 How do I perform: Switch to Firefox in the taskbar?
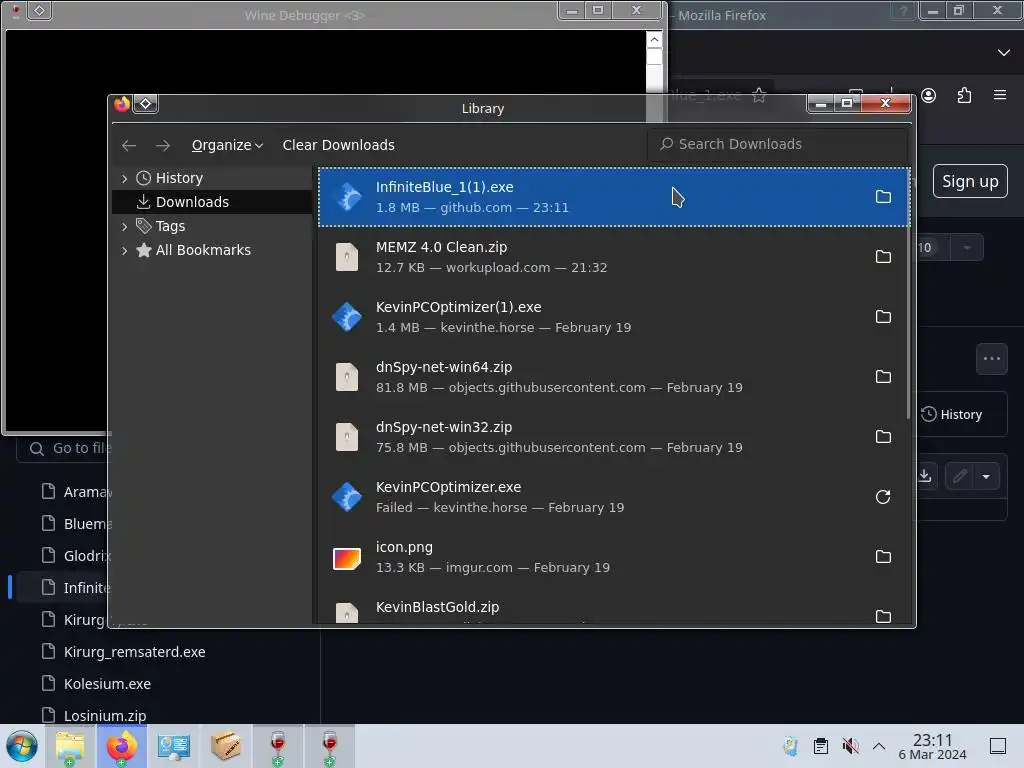coord(121,746)
